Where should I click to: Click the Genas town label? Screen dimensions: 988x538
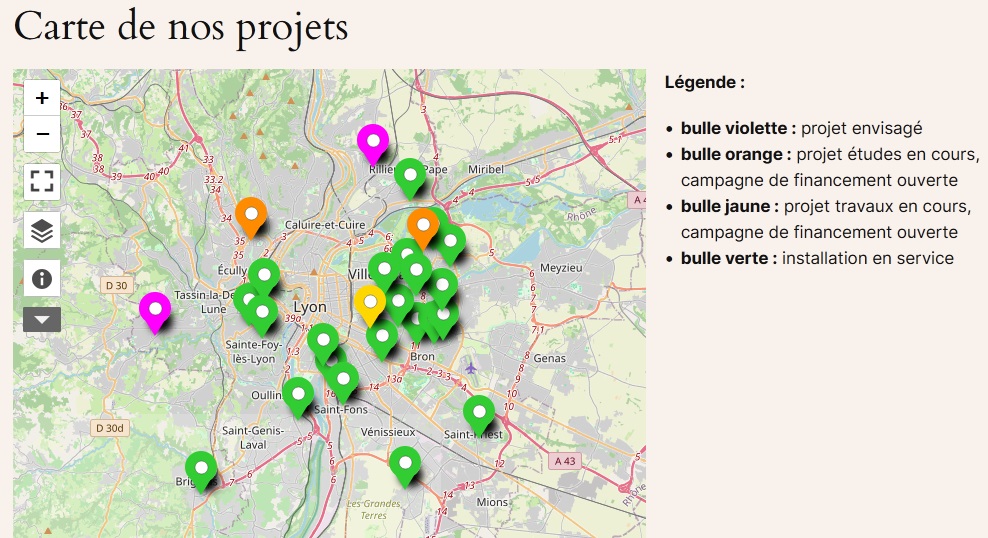tap(550, 358)
